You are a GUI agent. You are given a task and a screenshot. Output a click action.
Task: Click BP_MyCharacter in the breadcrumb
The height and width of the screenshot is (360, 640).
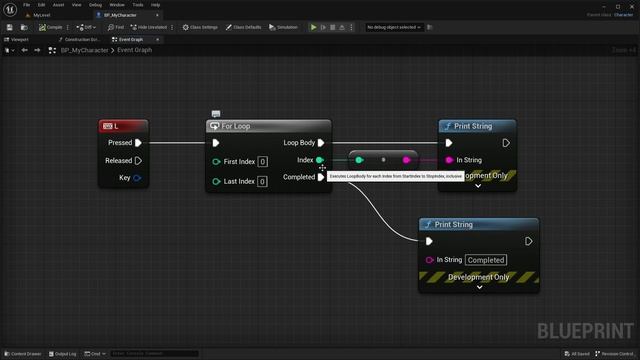pos(84,50)
